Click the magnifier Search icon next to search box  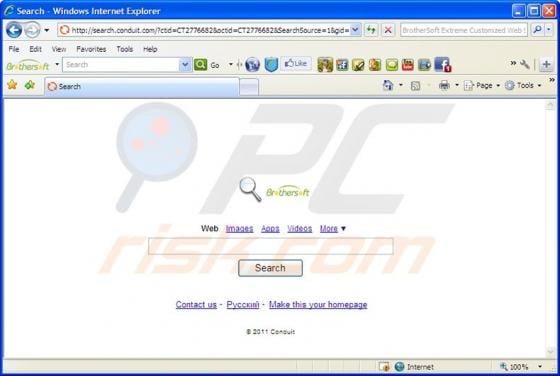point(537,30)
